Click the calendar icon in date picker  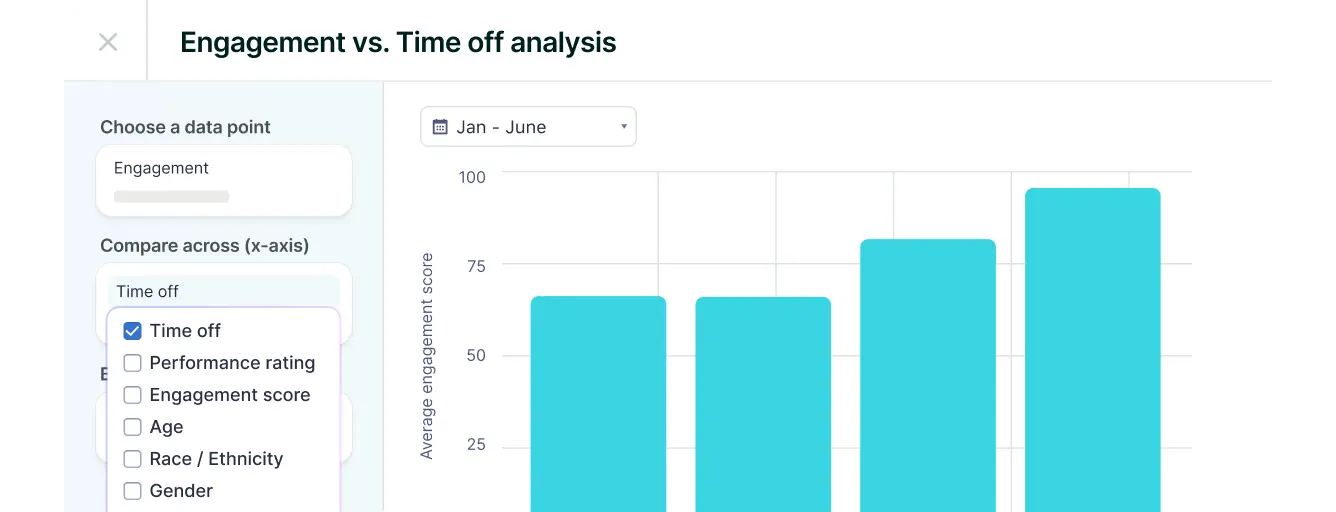(x=440, y=127)
